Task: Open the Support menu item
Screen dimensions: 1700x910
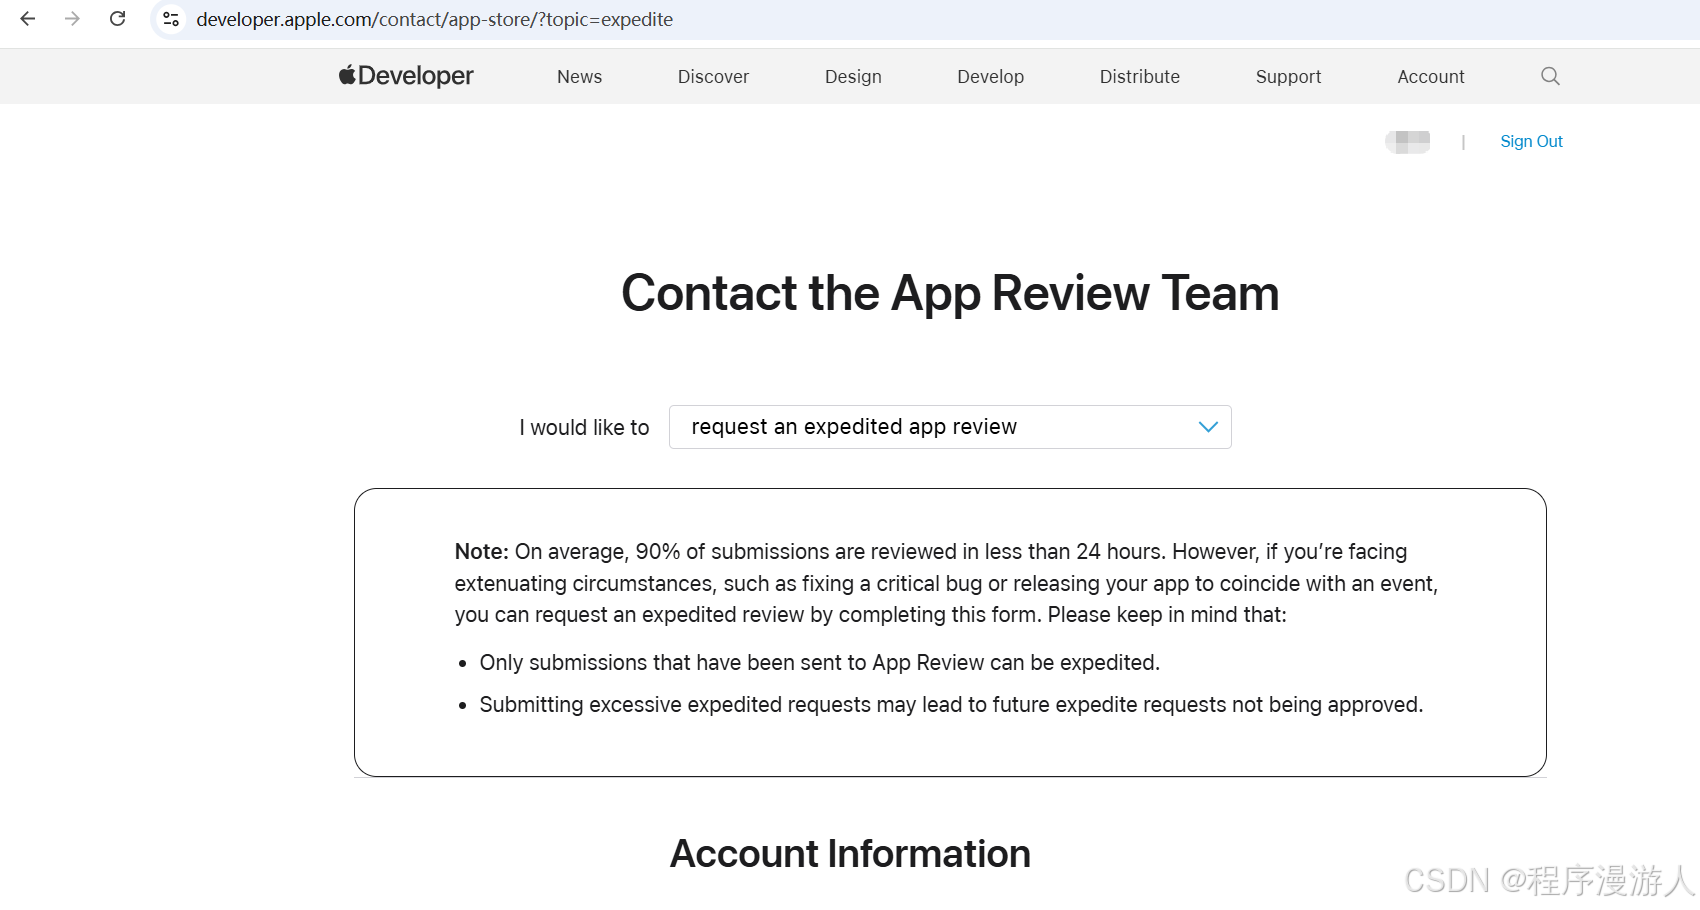Action: (x=1288, y=77)
